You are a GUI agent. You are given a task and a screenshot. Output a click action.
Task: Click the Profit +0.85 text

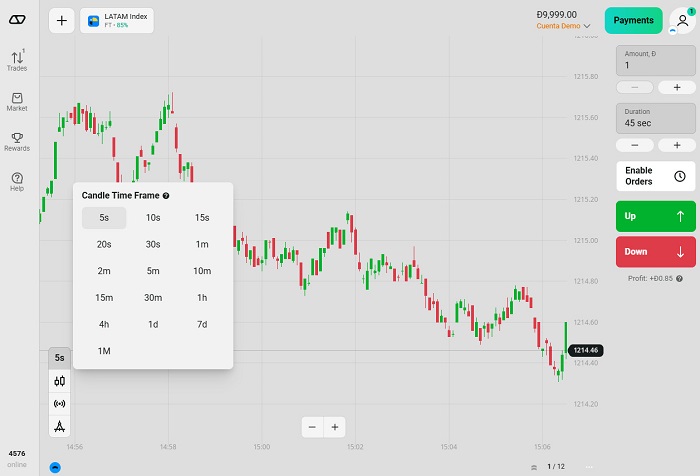650,279
